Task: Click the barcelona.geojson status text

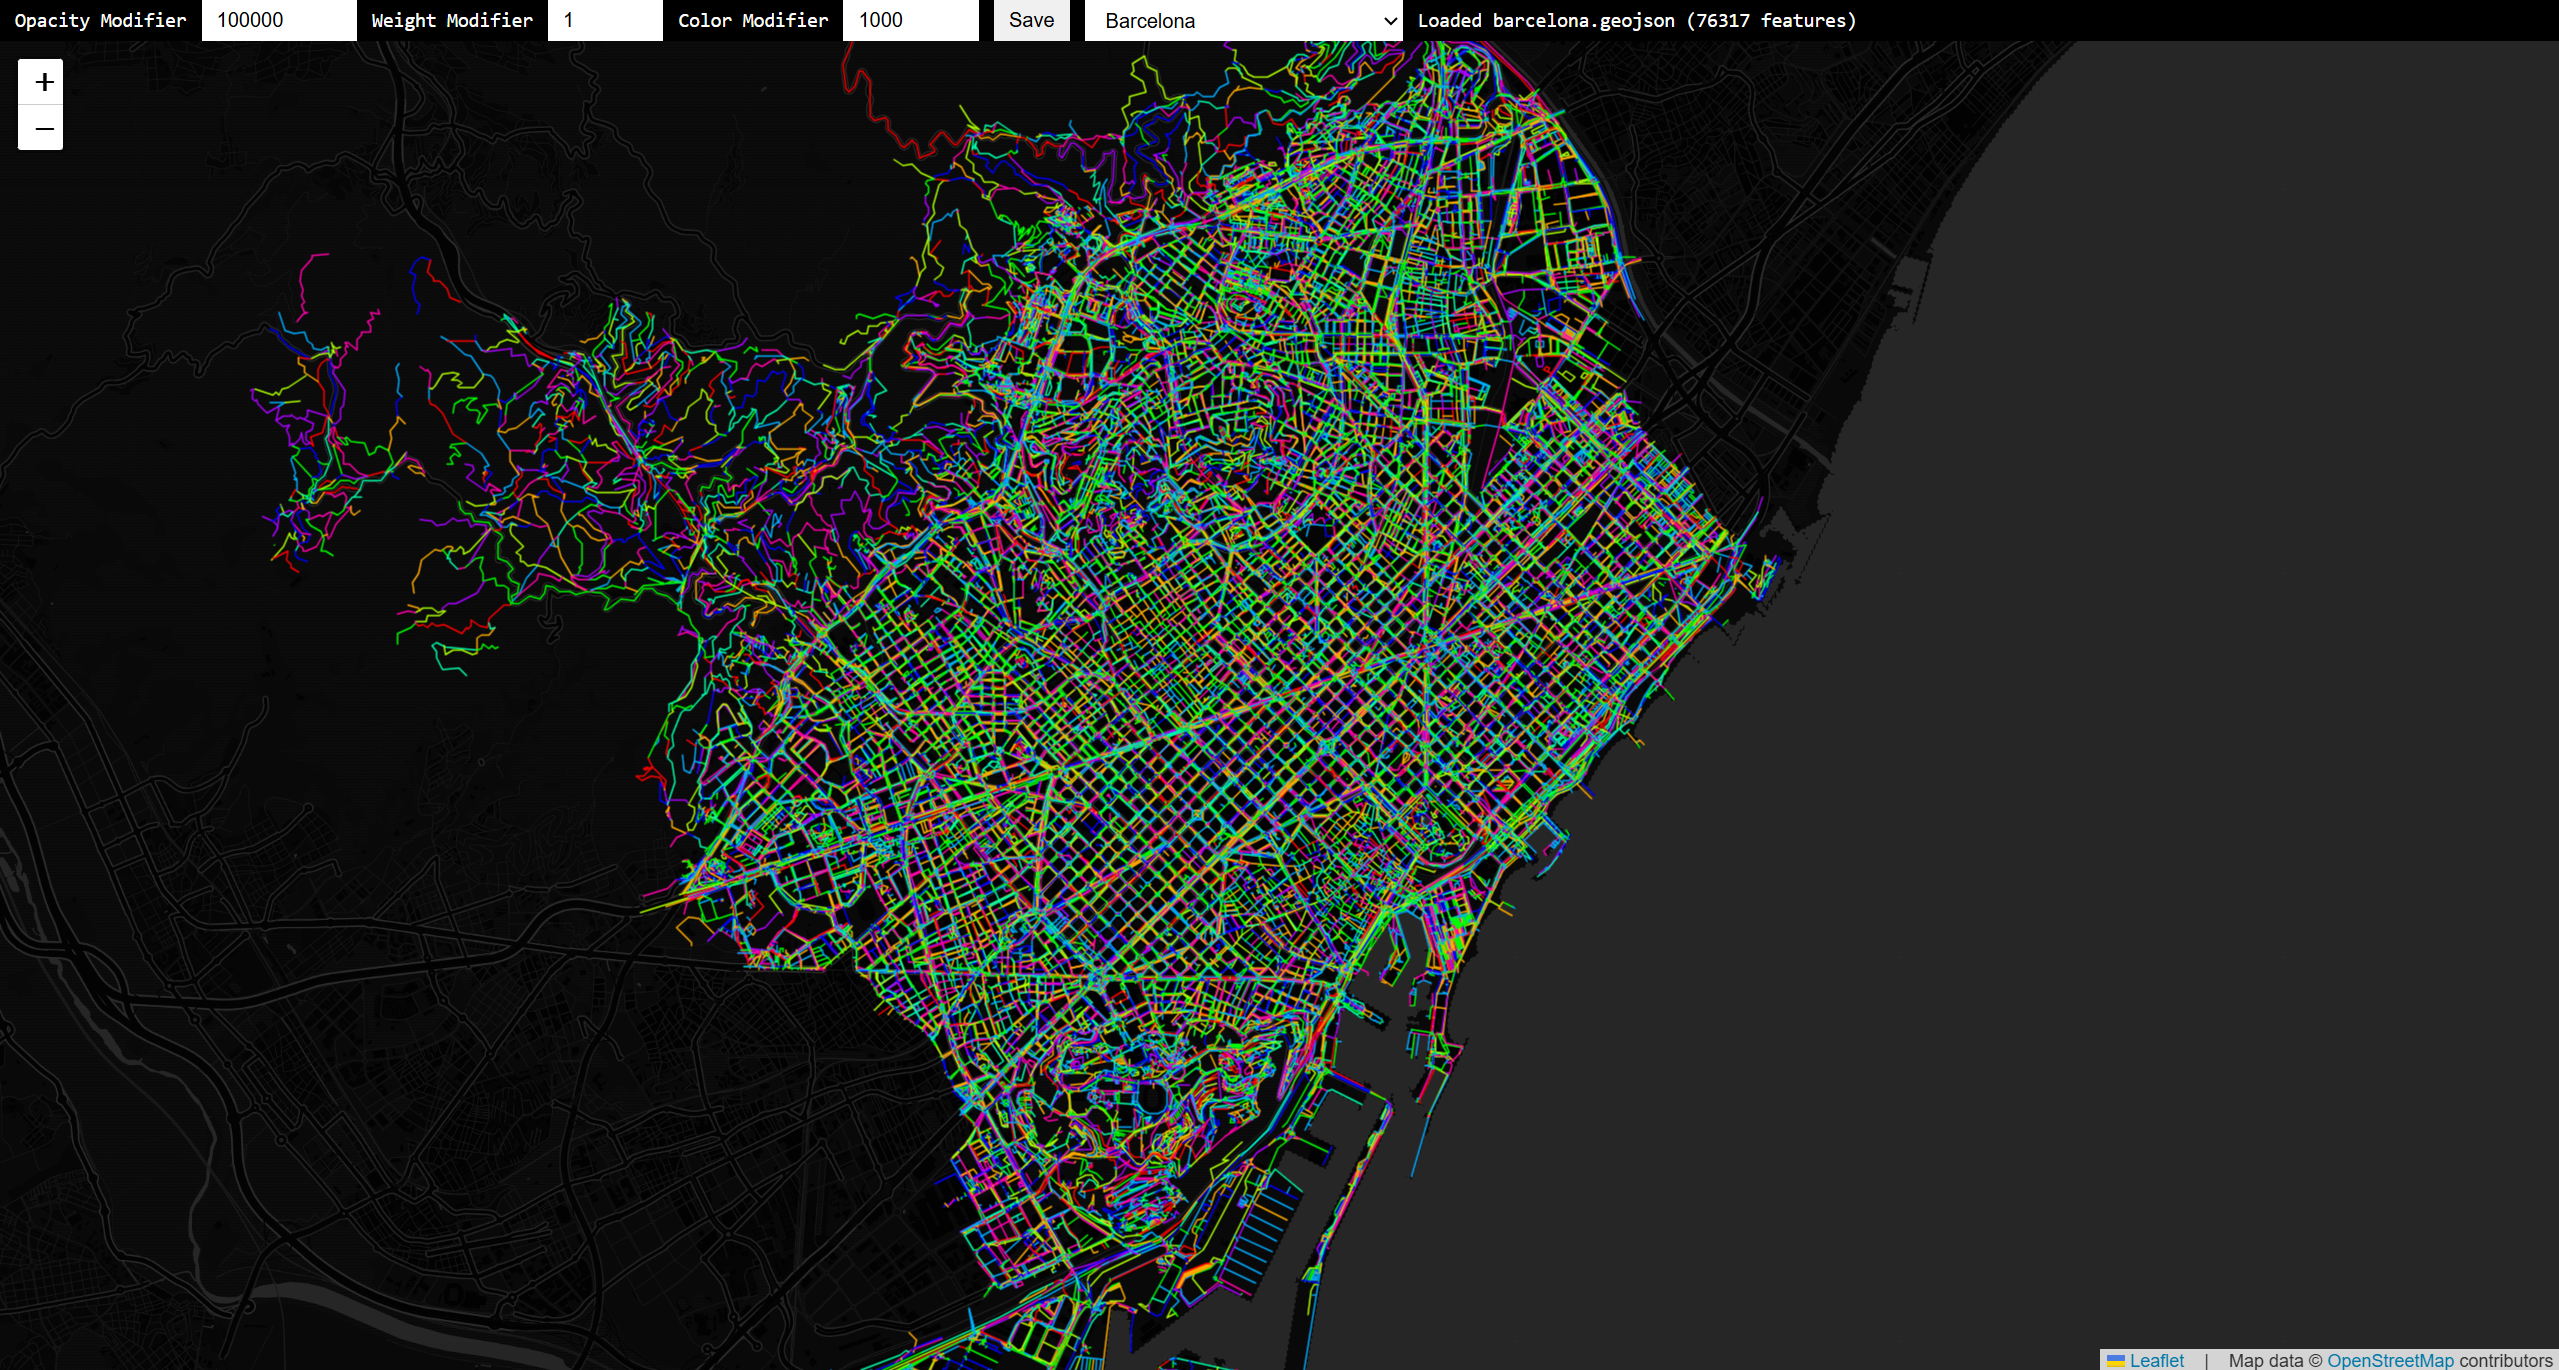Action: point(1637,20)
